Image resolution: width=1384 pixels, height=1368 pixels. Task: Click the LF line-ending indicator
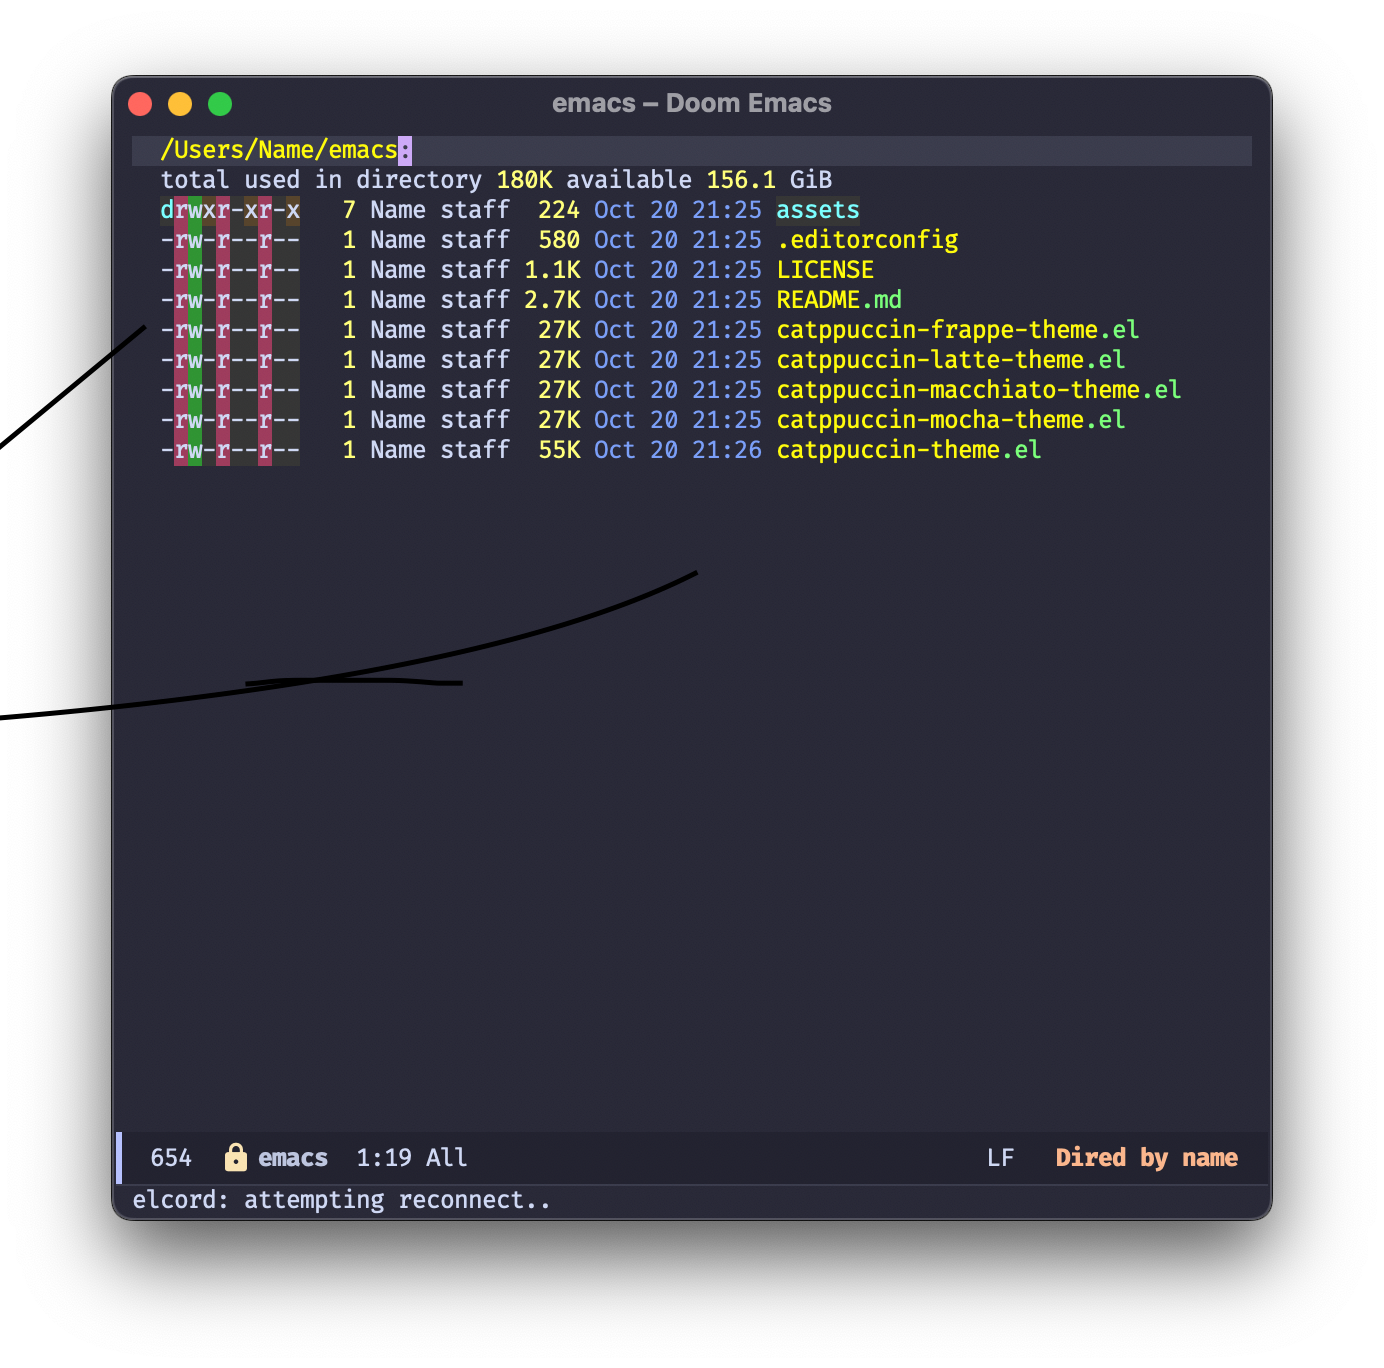(x=1000, y=1157)
